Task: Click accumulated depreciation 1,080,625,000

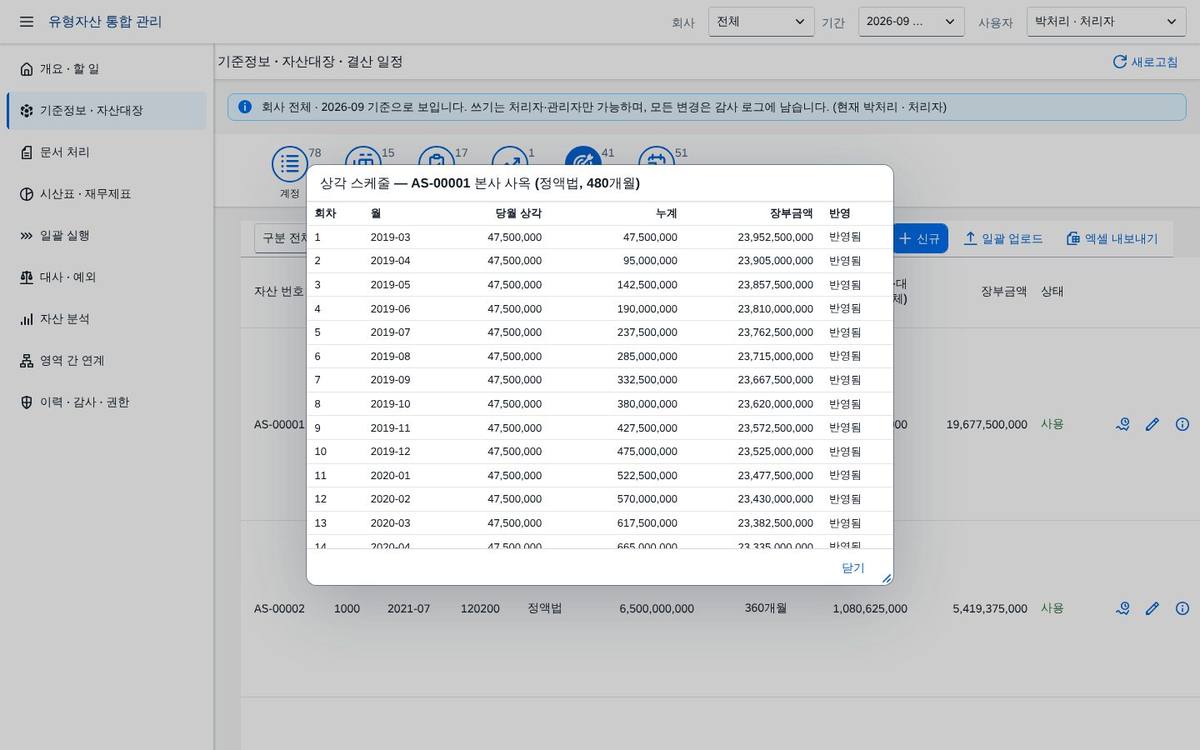Action: point(870,608)
